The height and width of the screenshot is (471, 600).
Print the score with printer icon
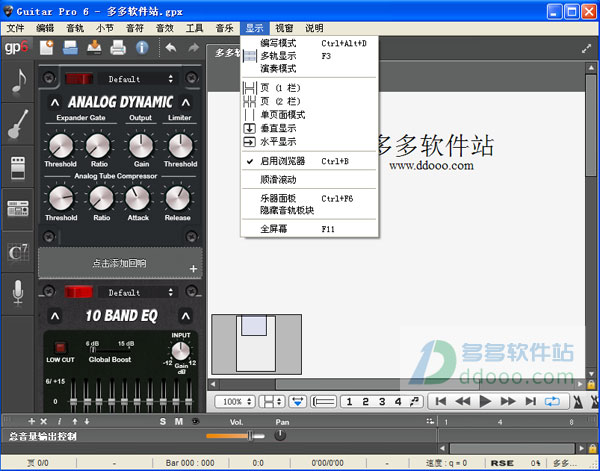coord(118,48)
